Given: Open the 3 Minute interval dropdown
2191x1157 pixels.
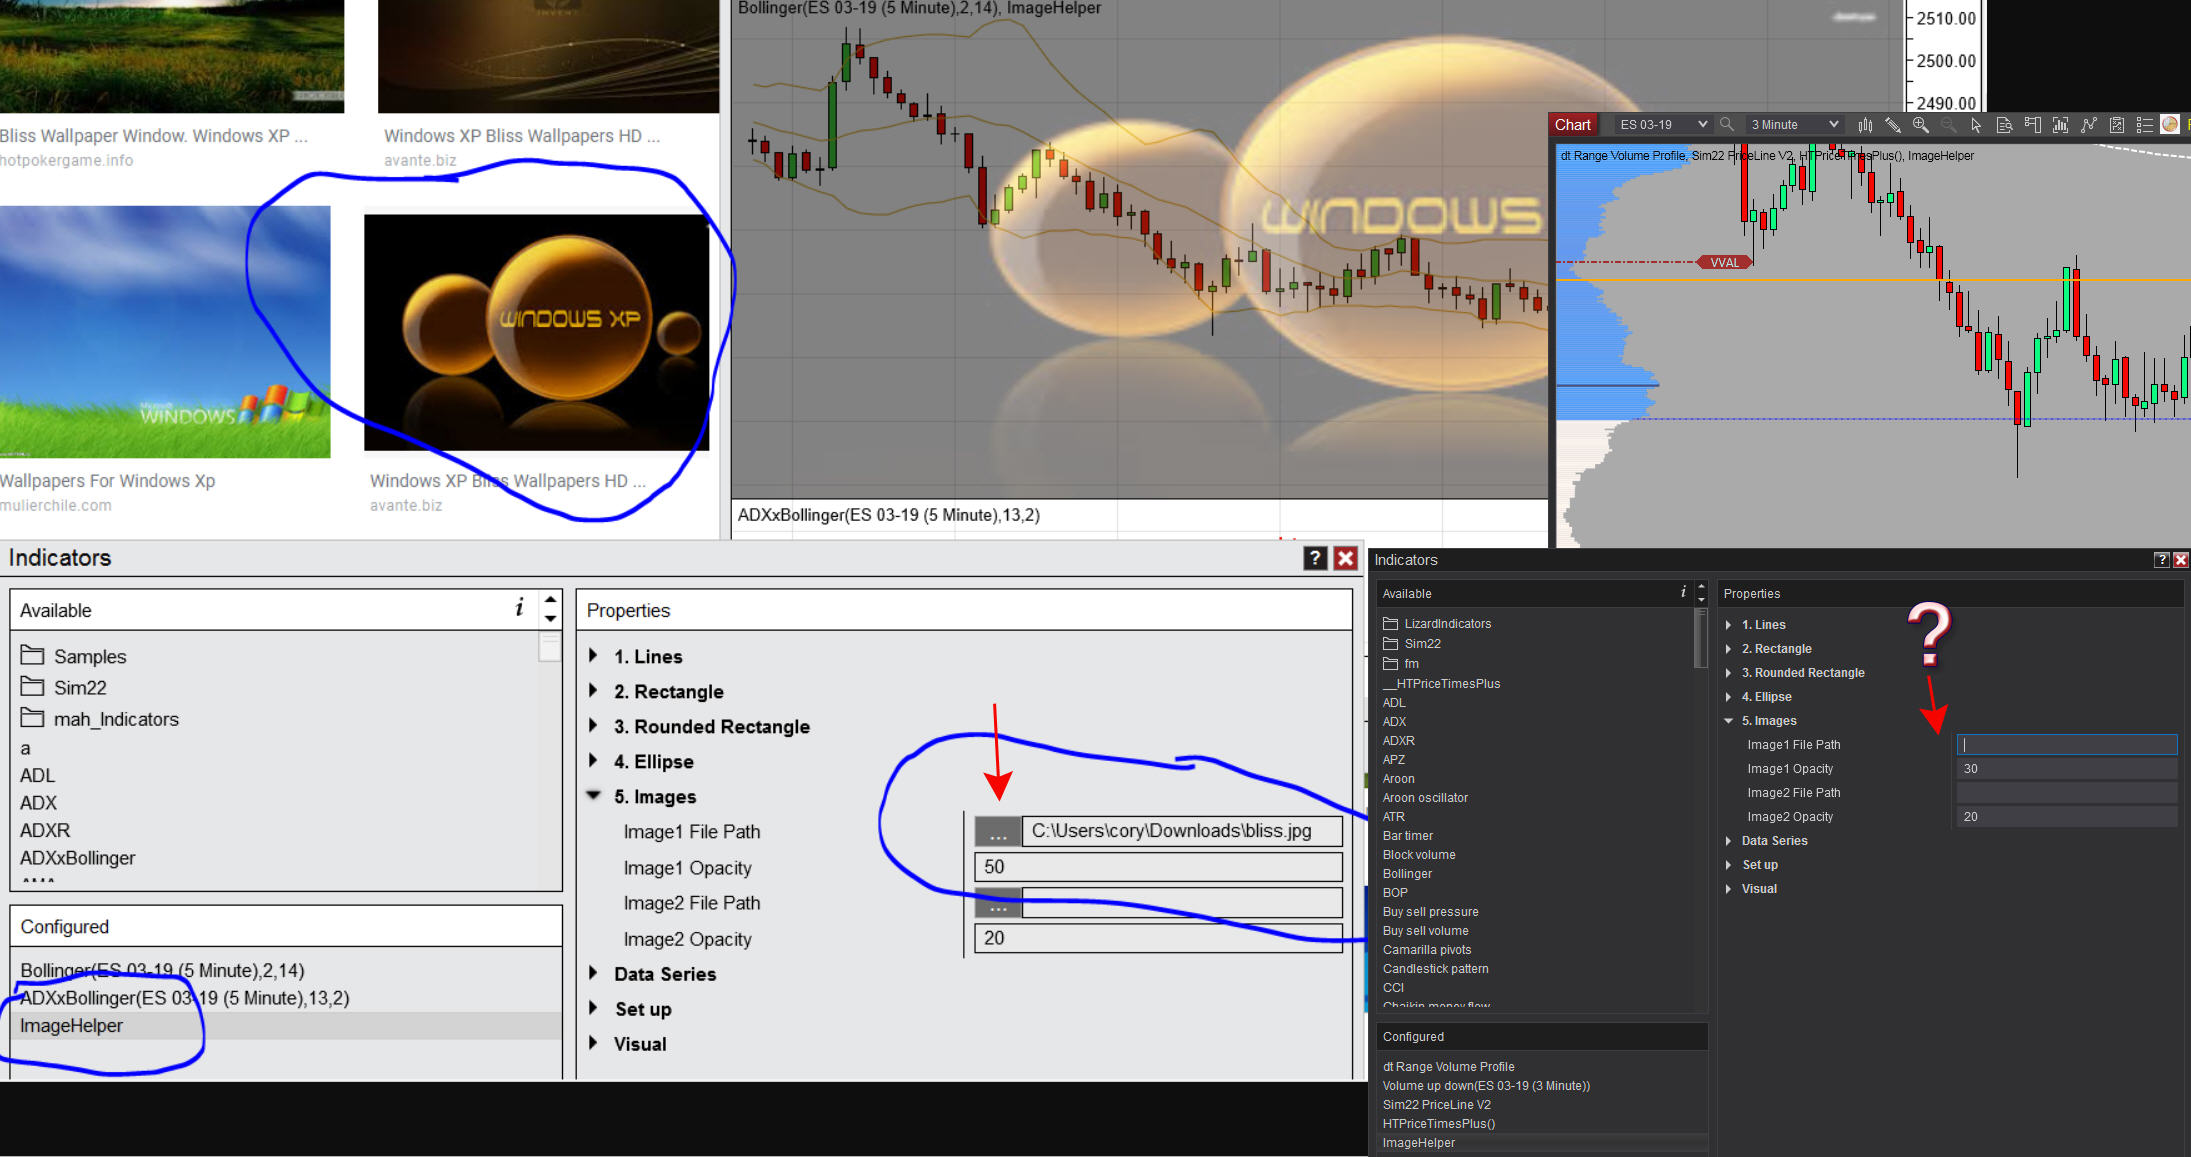Looking at the screenshot, I should click(1793, 125).
